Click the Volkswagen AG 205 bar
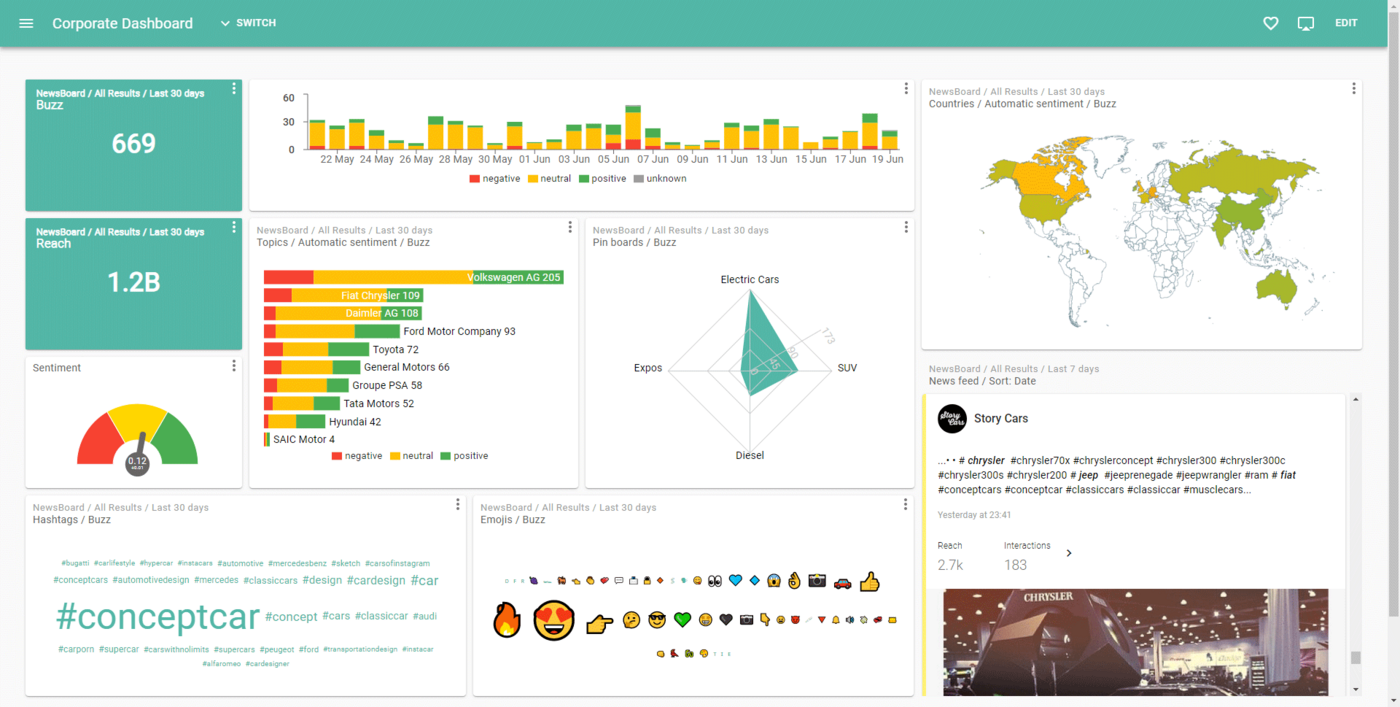Image resolution: width=1400 pixels, height=707 pixels. pos(414,277)
